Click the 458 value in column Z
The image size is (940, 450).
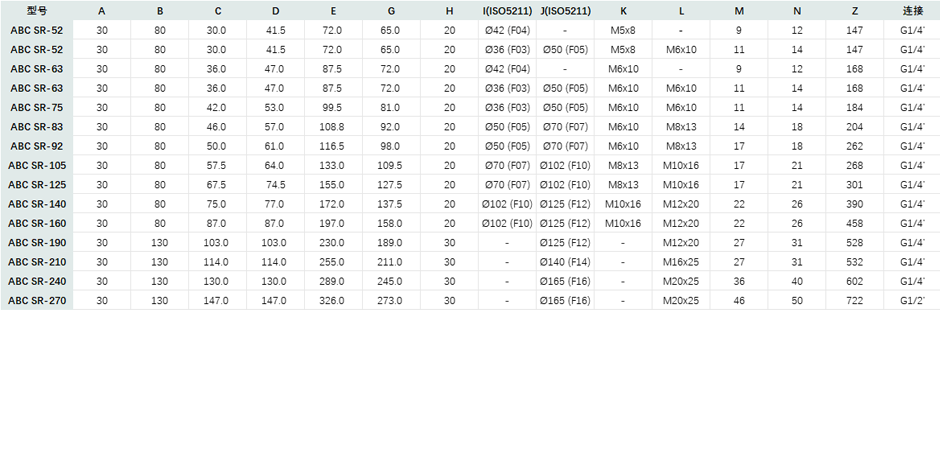click(854, 223)
